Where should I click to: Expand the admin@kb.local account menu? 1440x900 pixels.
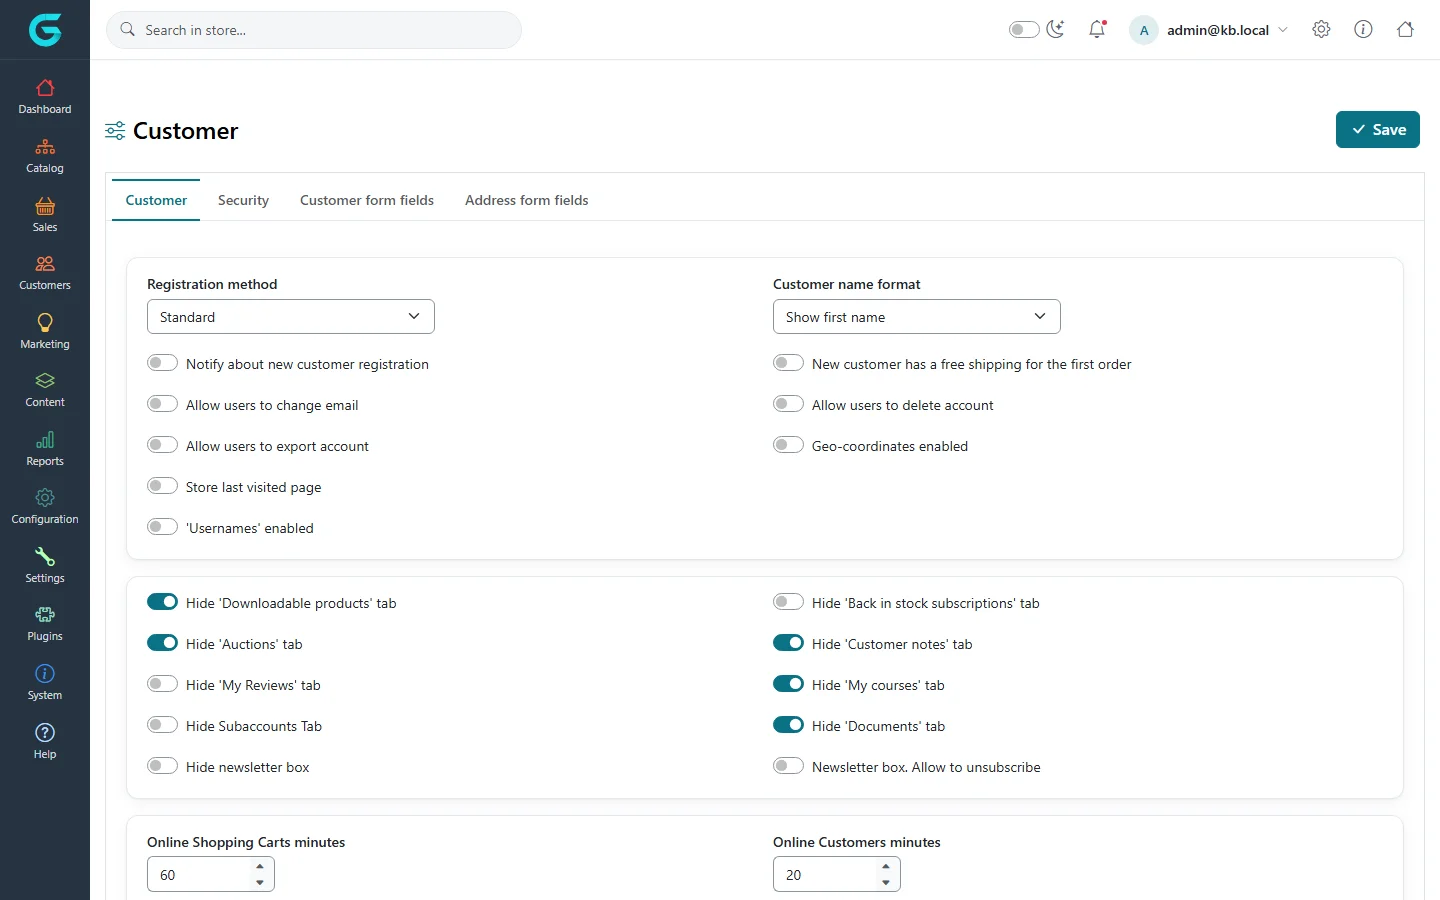click(x=1209, y=30)
